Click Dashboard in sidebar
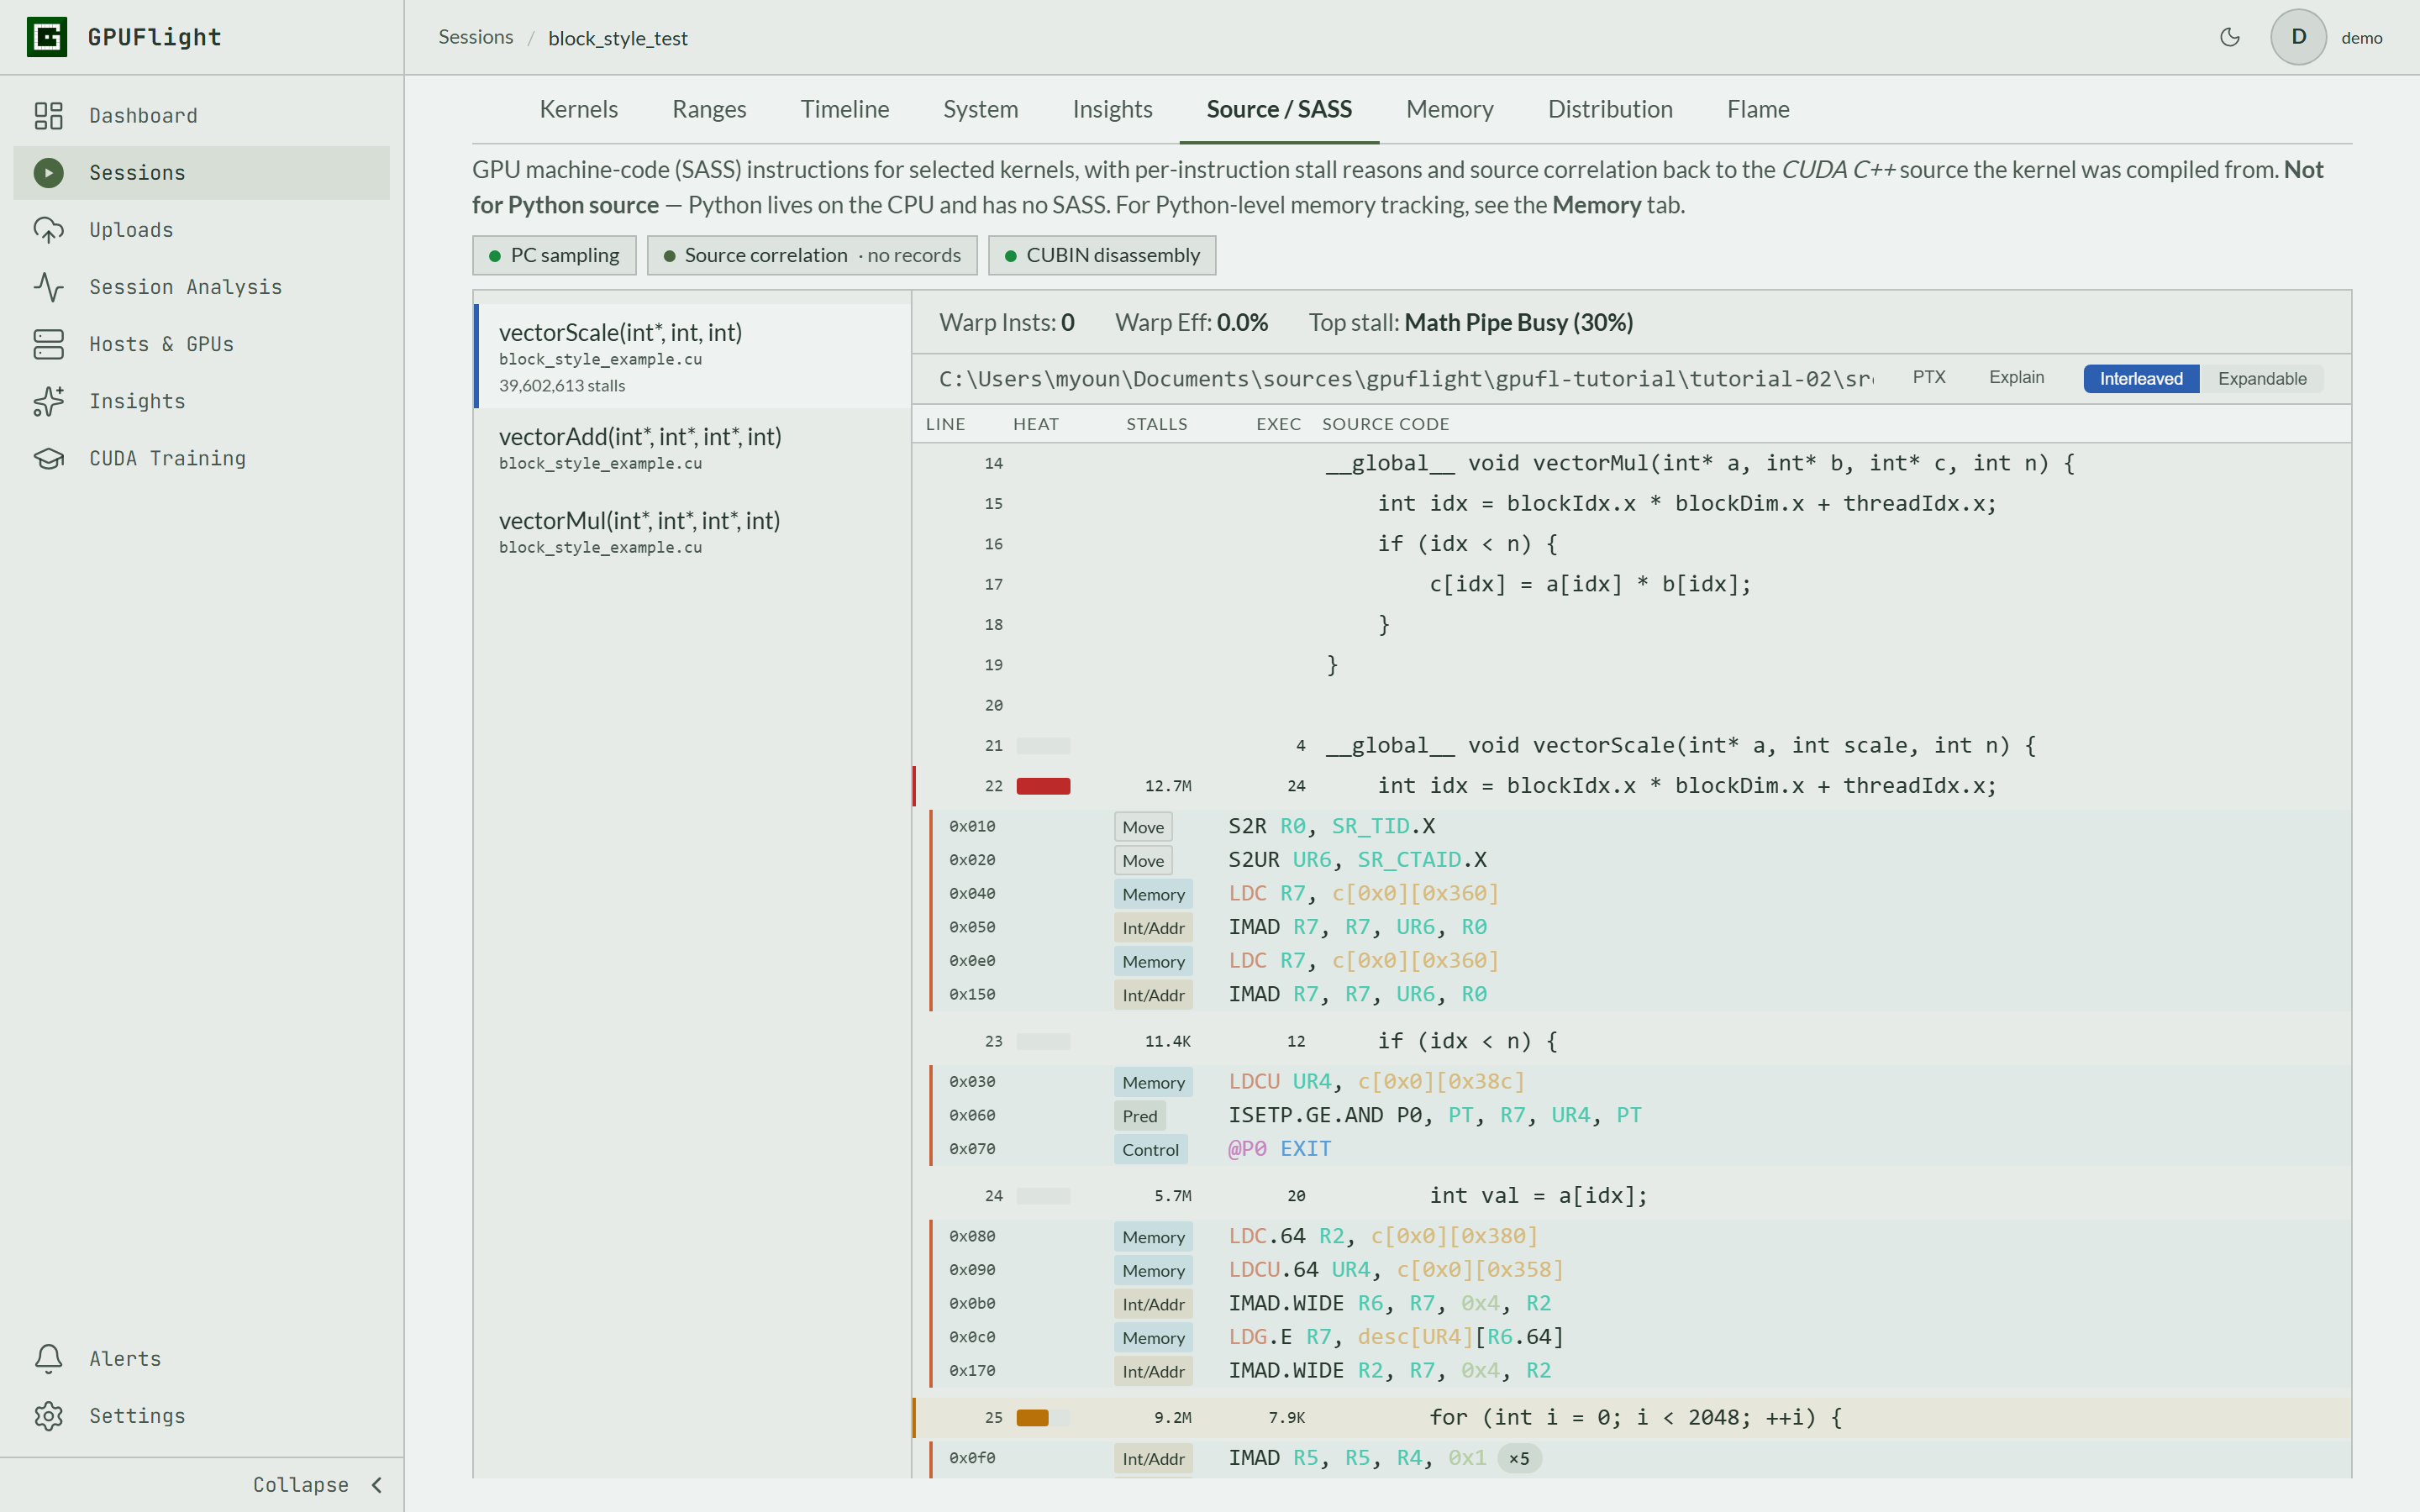 tap(201, 116)
